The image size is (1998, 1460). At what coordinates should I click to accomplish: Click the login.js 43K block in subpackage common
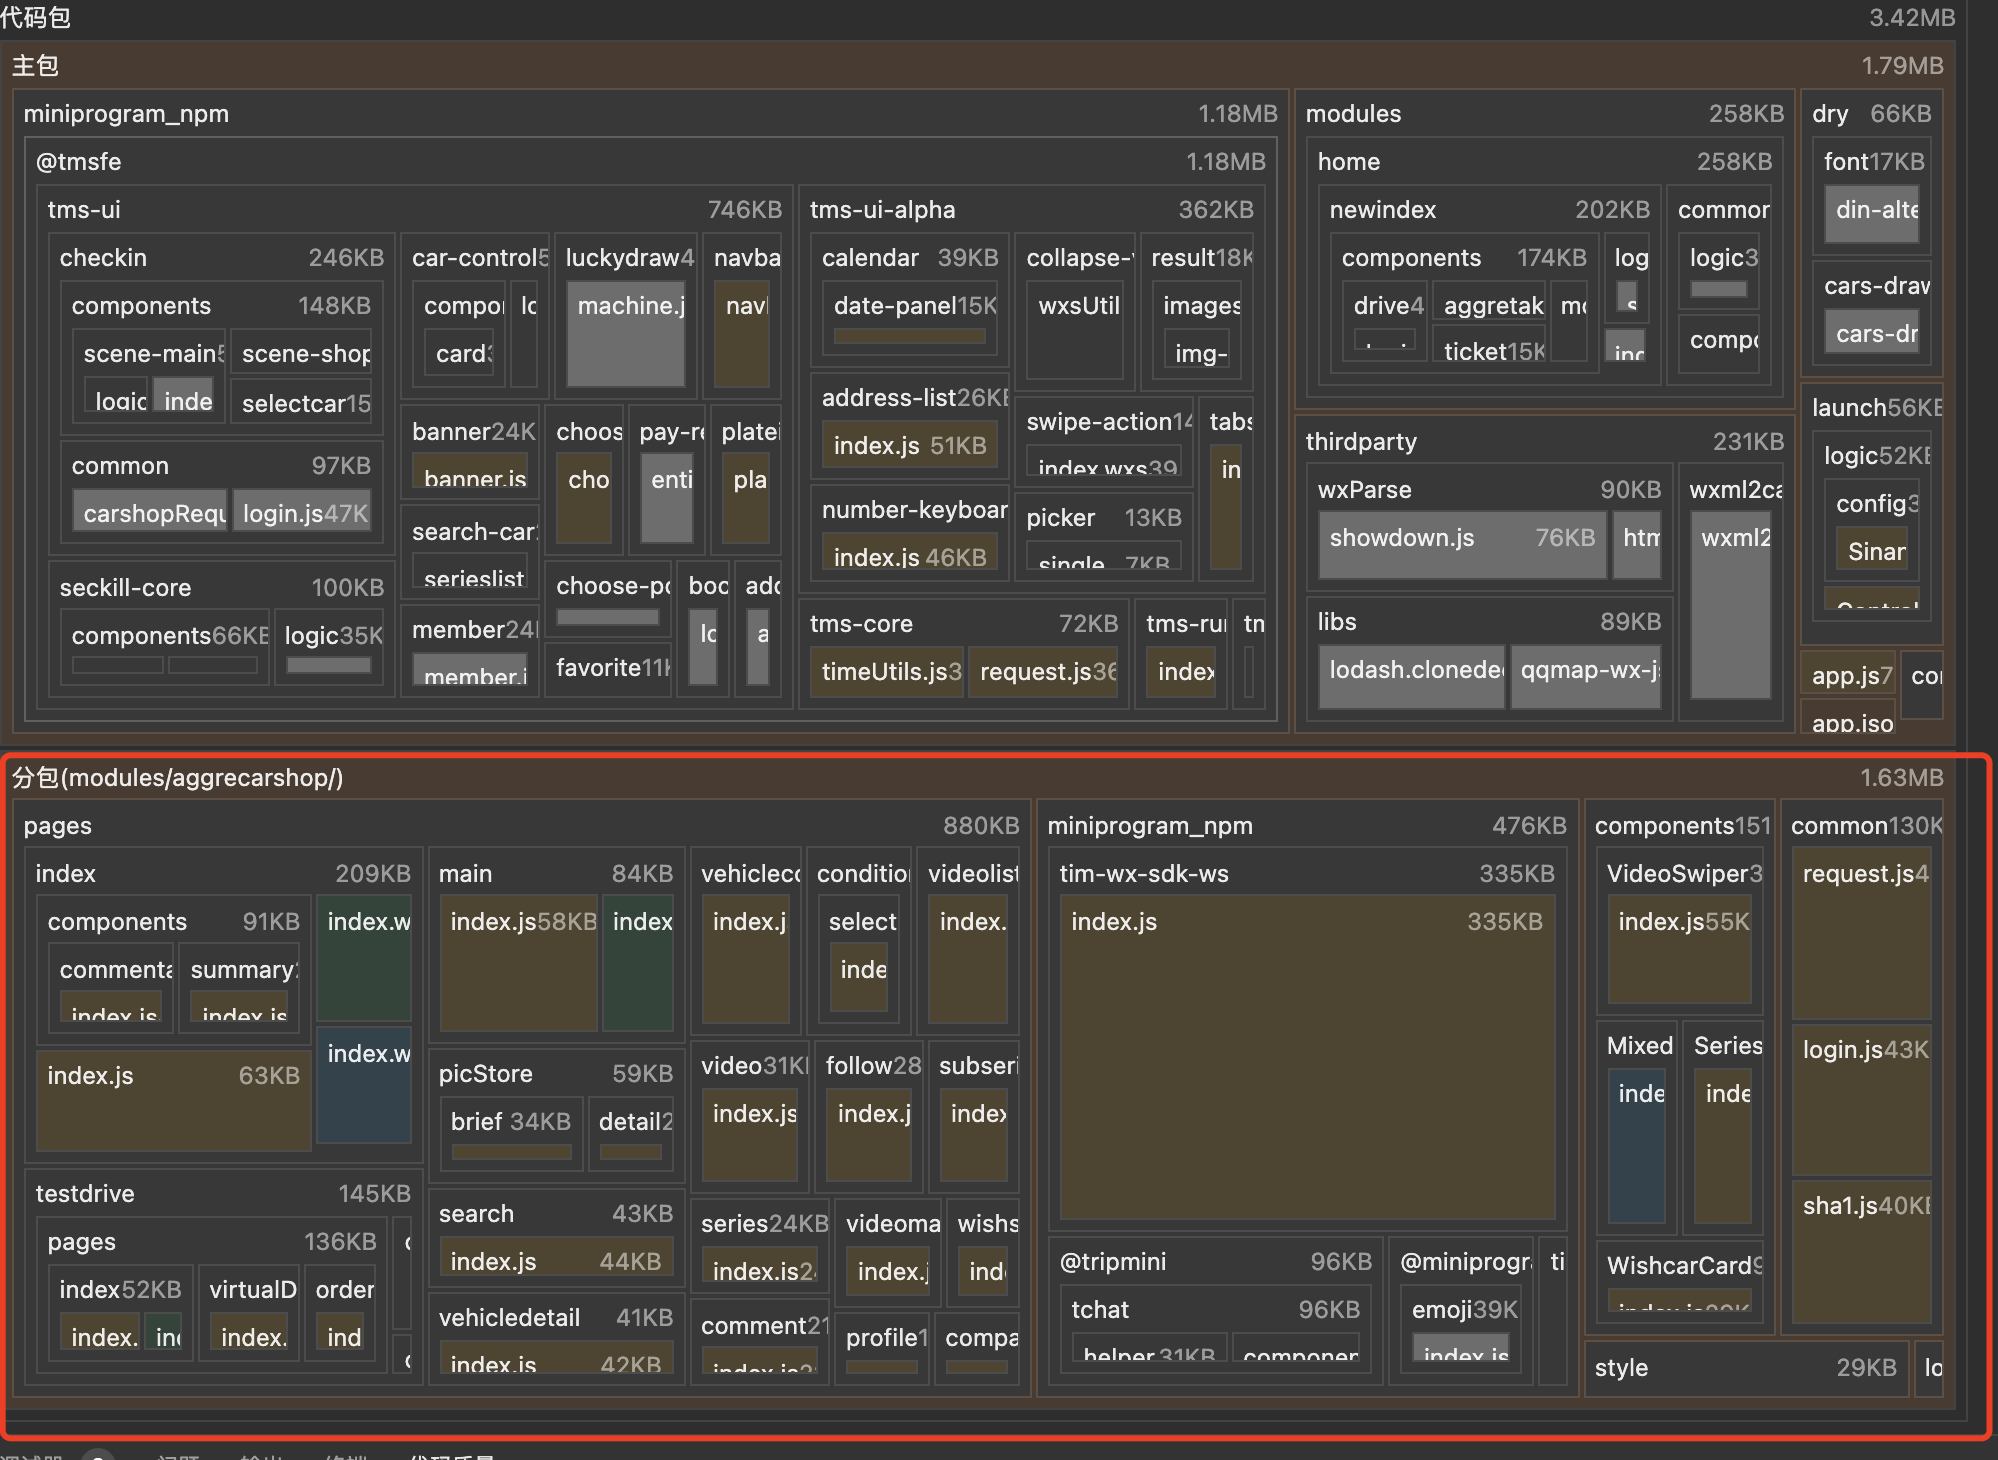coord(1861,1100)
